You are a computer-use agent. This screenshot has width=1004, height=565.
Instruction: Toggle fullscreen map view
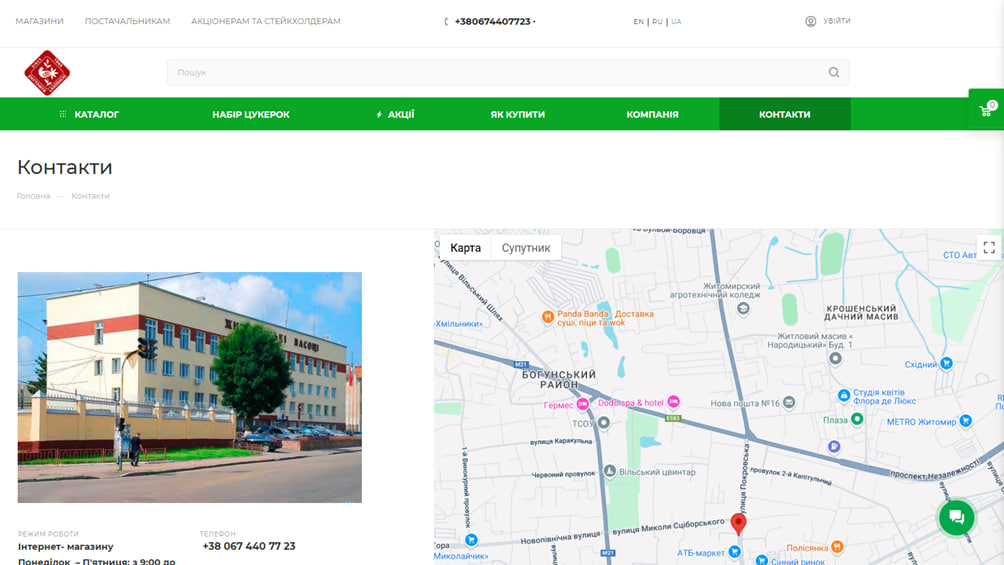(988, 248)
